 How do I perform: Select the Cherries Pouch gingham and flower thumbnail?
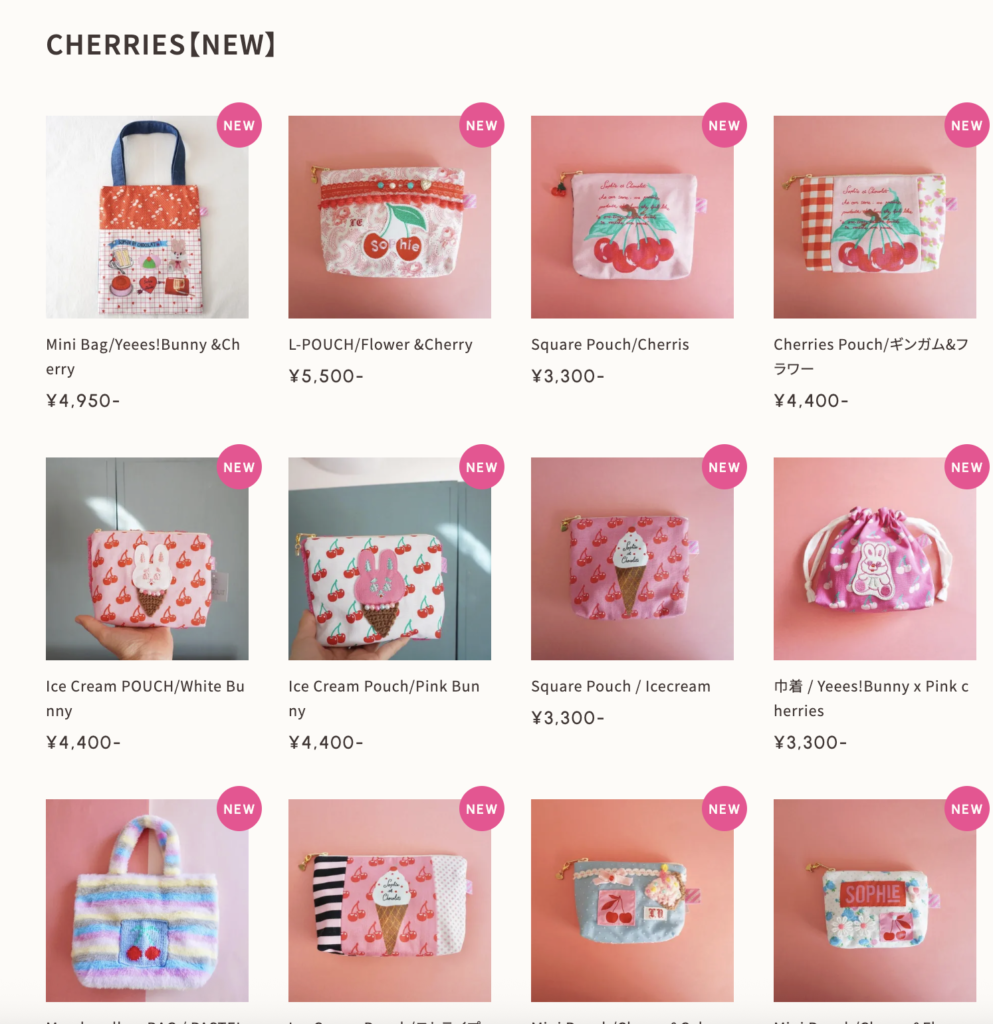coord(875,217)
